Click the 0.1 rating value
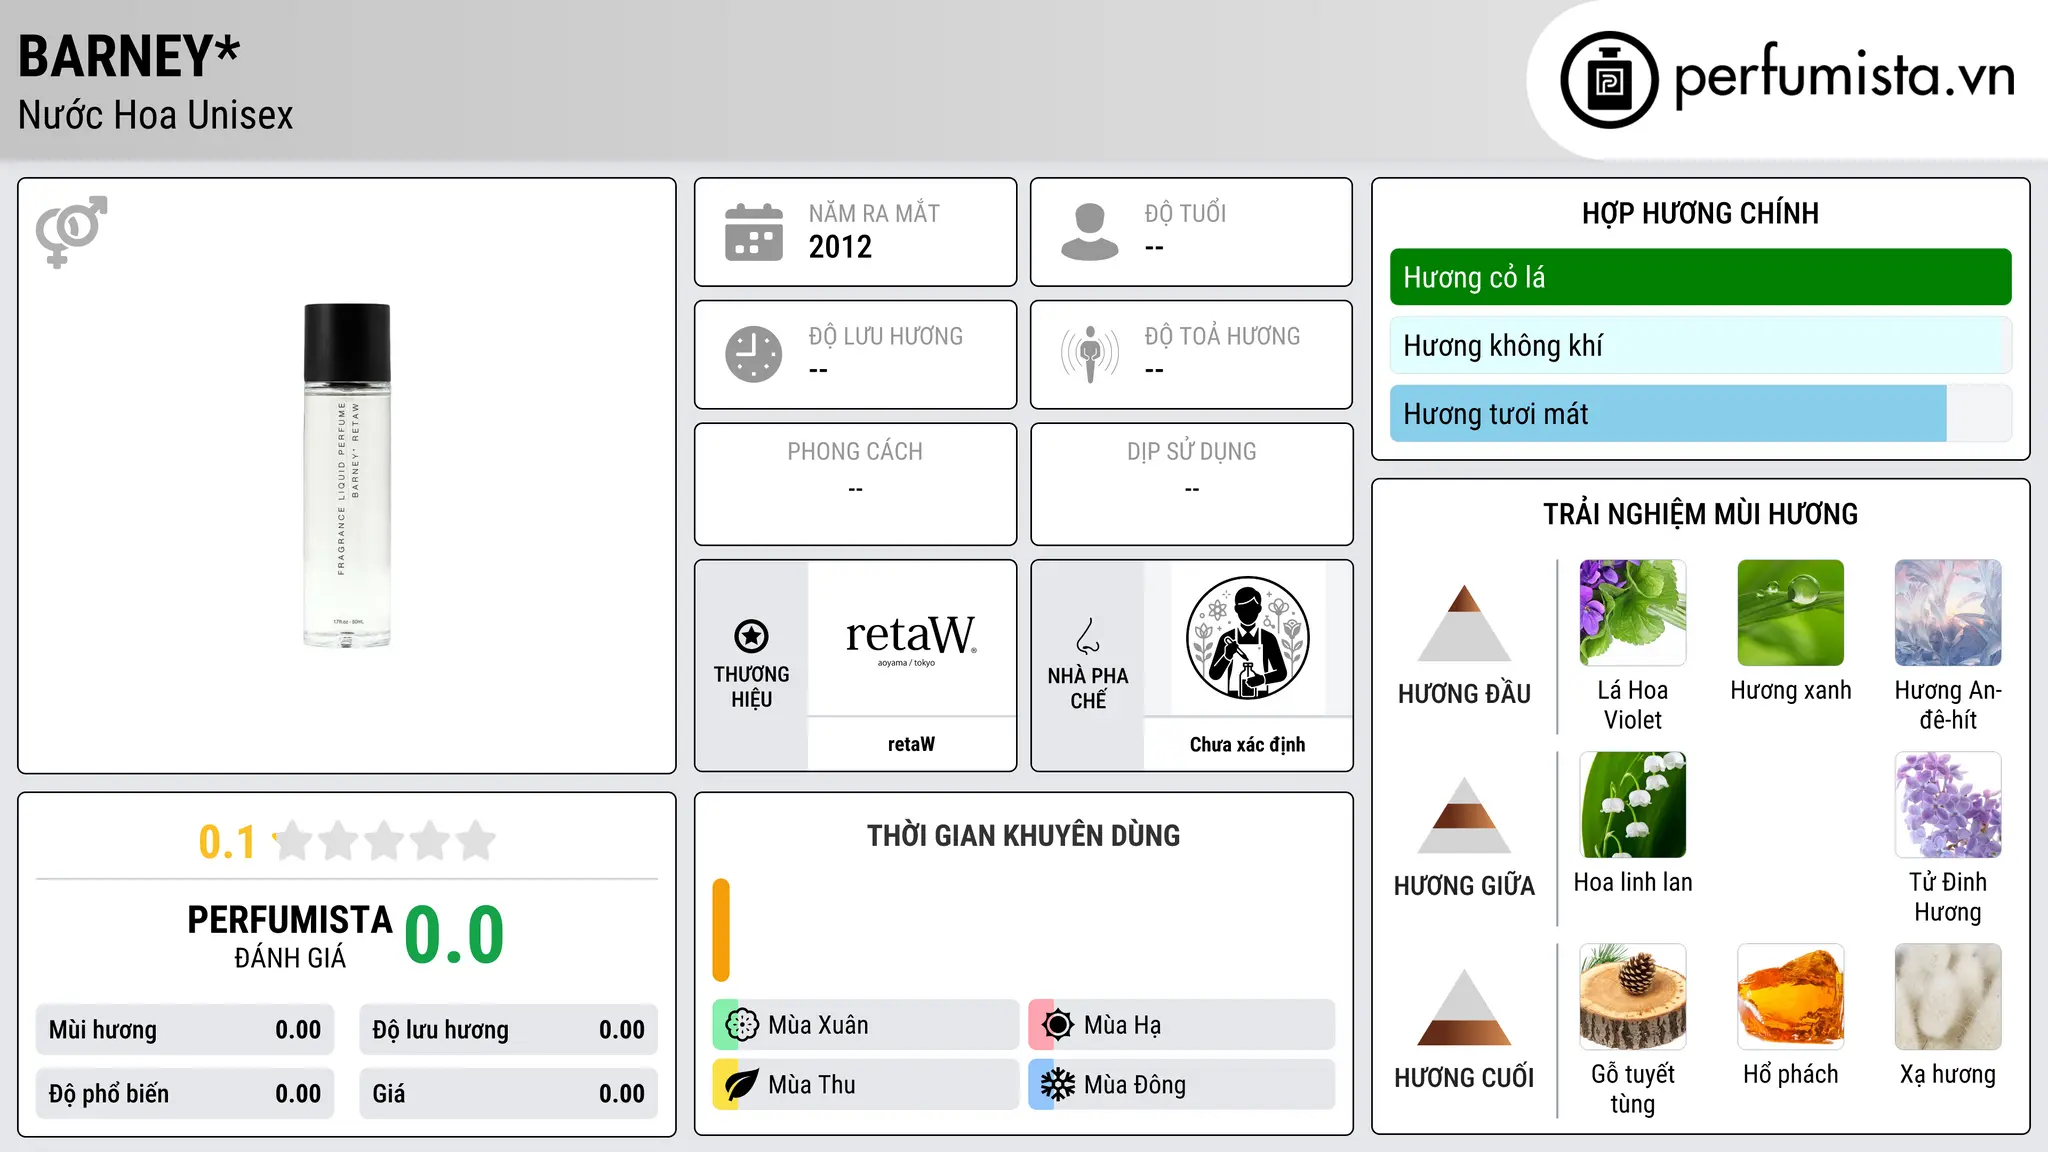The image size is (2048, 1152). [x=227, y=842]
